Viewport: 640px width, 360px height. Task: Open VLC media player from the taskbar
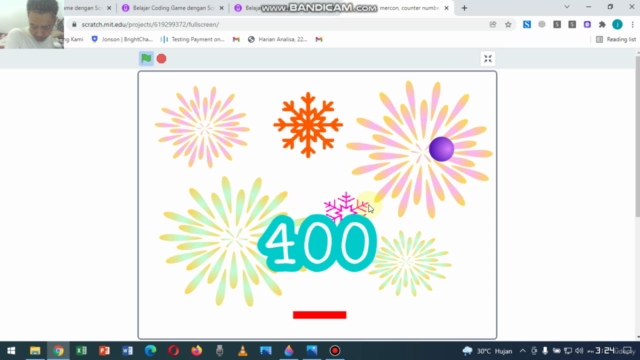point(242,351)
